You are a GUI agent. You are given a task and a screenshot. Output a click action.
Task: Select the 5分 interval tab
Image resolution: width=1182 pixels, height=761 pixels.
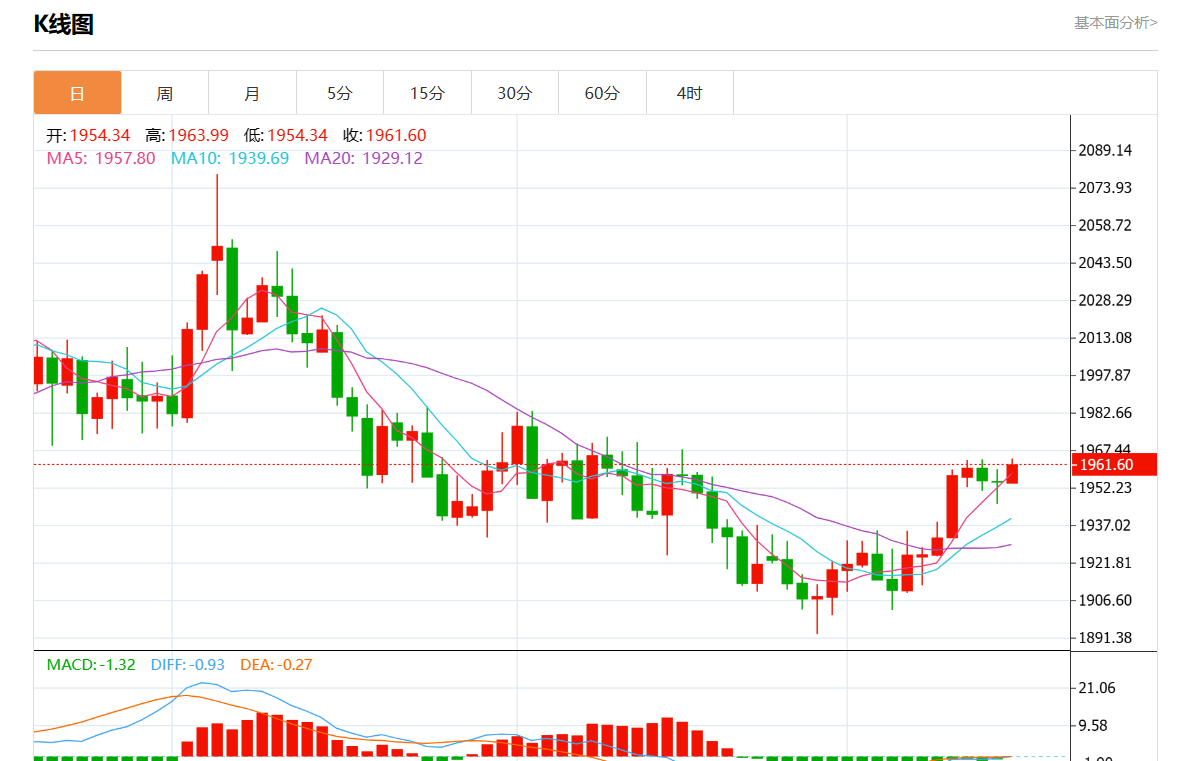click(x=340, y=93)
